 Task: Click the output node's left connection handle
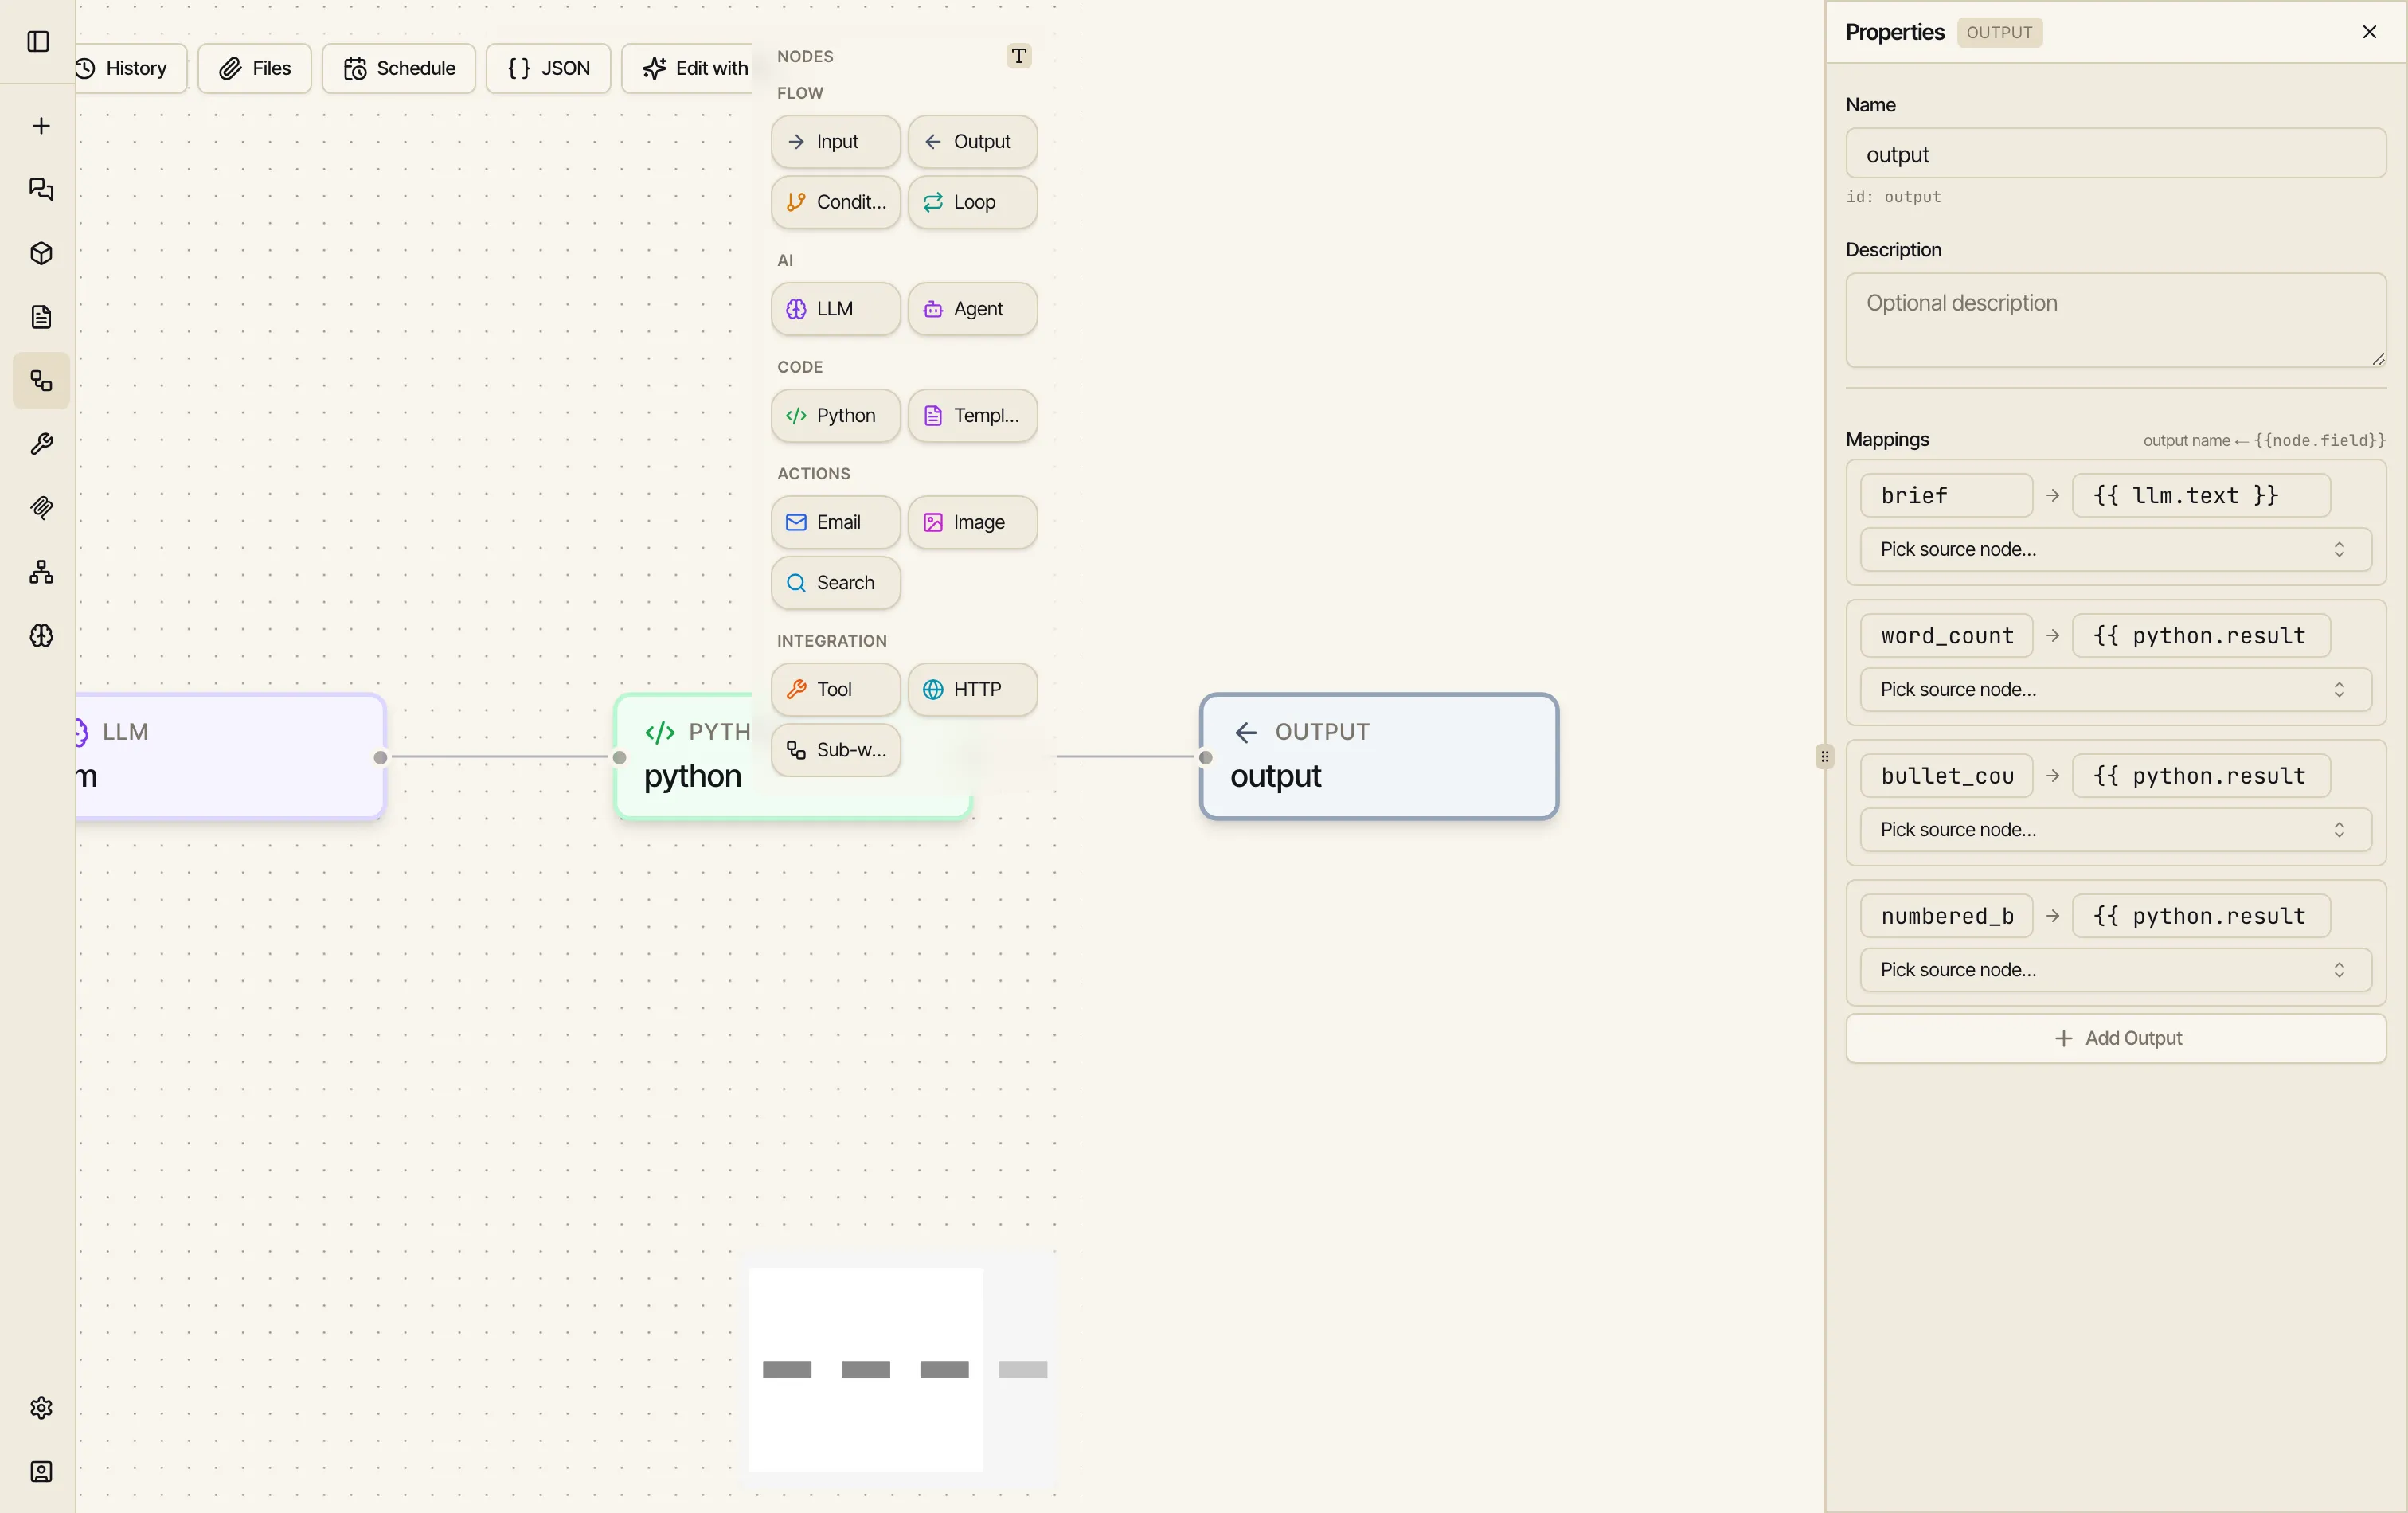coord(1205,758)
